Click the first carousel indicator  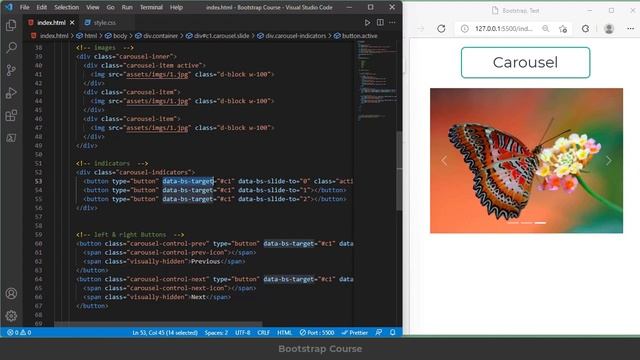coord(513,223)
